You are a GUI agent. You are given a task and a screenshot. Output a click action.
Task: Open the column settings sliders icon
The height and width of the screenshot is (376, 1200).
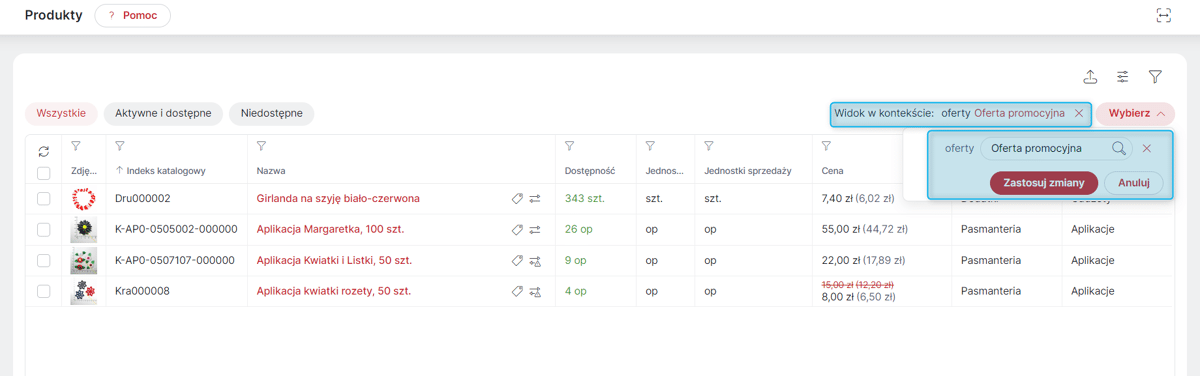pos(1123,77)
